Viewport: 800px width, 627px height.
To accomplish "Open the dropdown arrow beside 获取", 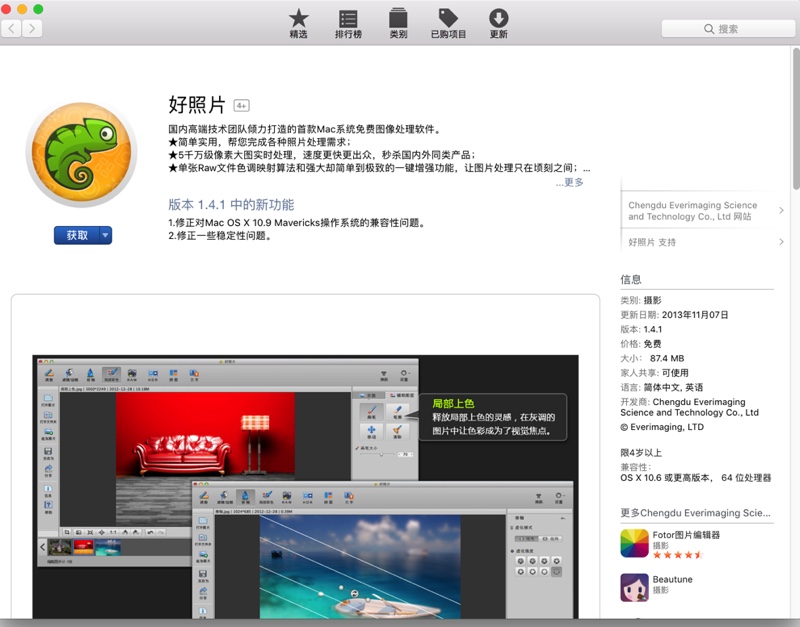I will (x=105, y=235).
